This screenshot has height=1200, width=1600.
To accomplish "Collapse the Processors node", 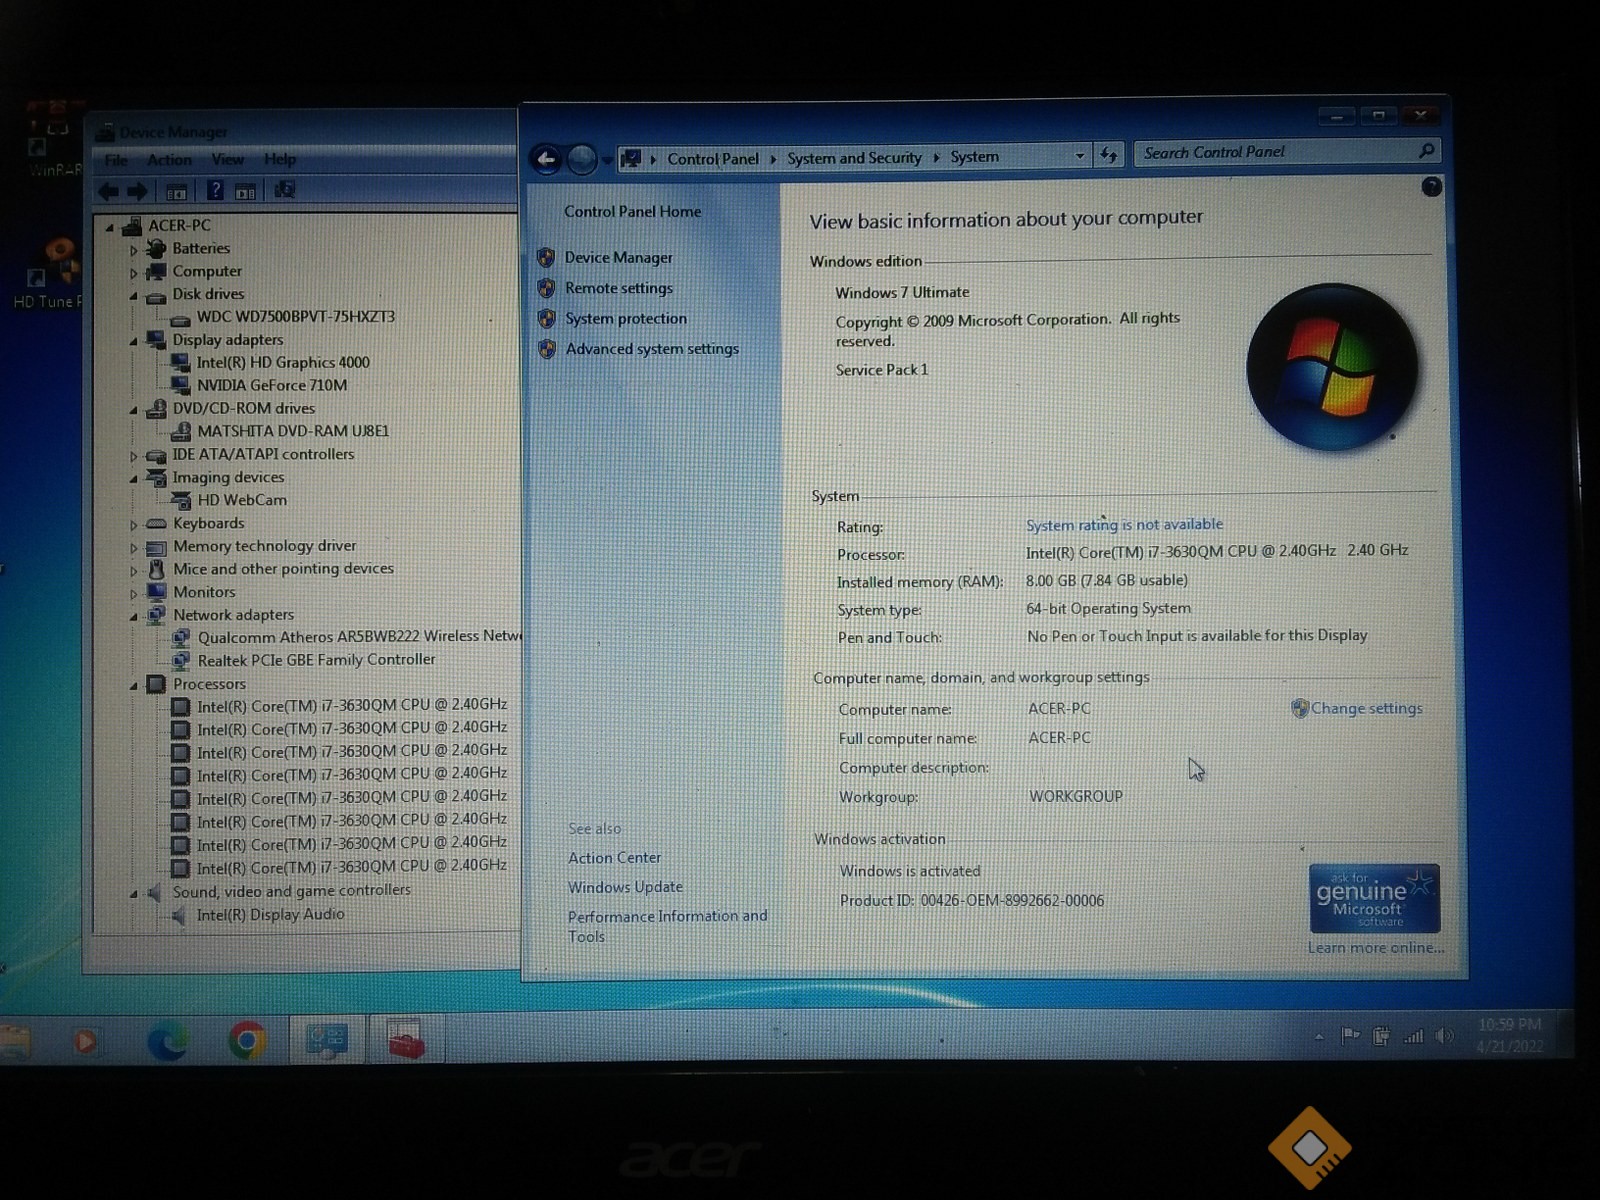I will (133, 686).
